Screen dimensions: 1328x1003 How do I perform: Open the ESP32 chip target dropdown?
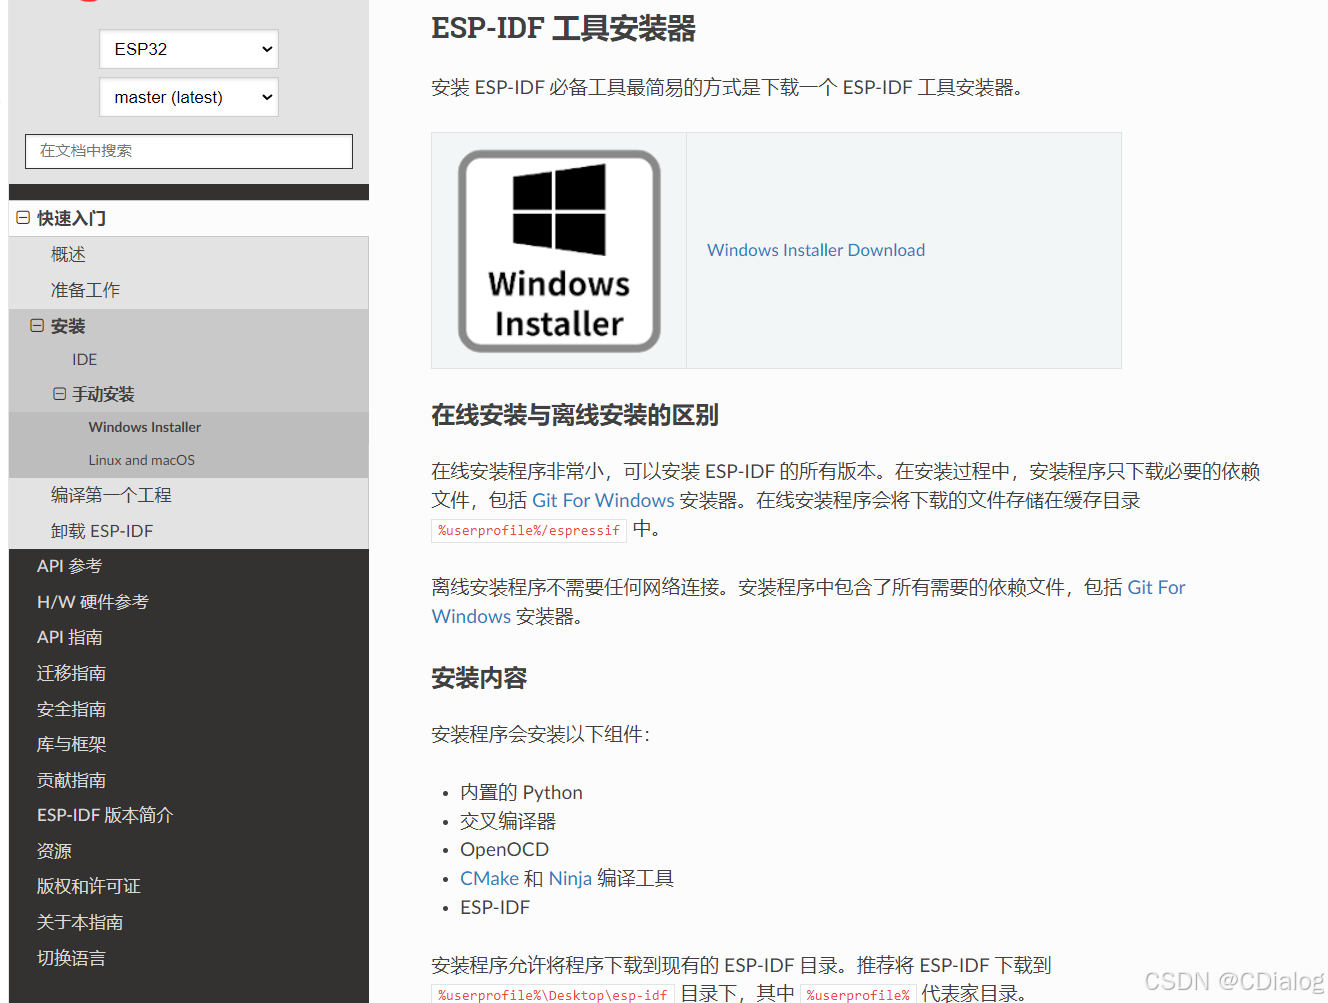point(189,49)
